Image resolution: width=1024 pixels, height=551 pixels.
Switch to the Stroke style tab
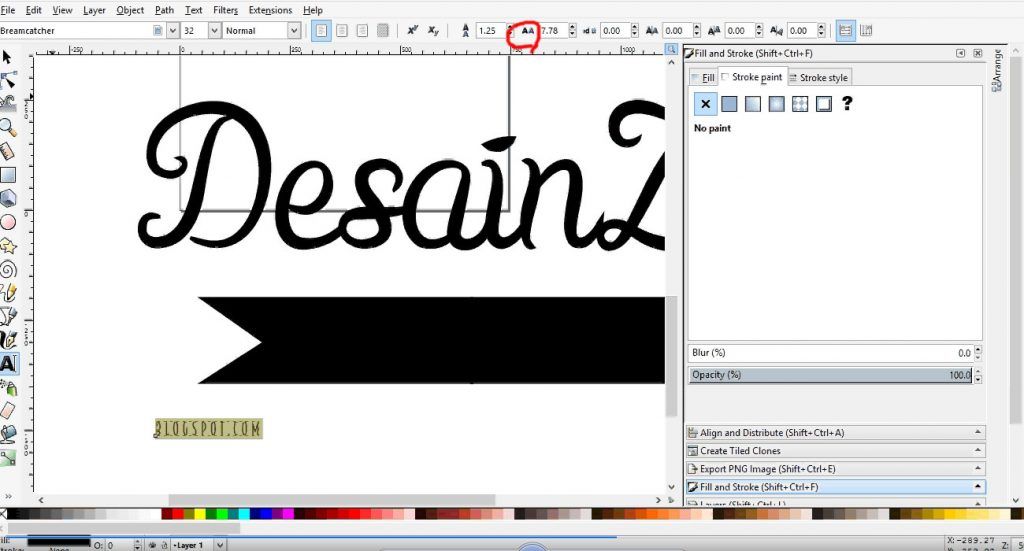pyautogui.click(x=818, y=77)
